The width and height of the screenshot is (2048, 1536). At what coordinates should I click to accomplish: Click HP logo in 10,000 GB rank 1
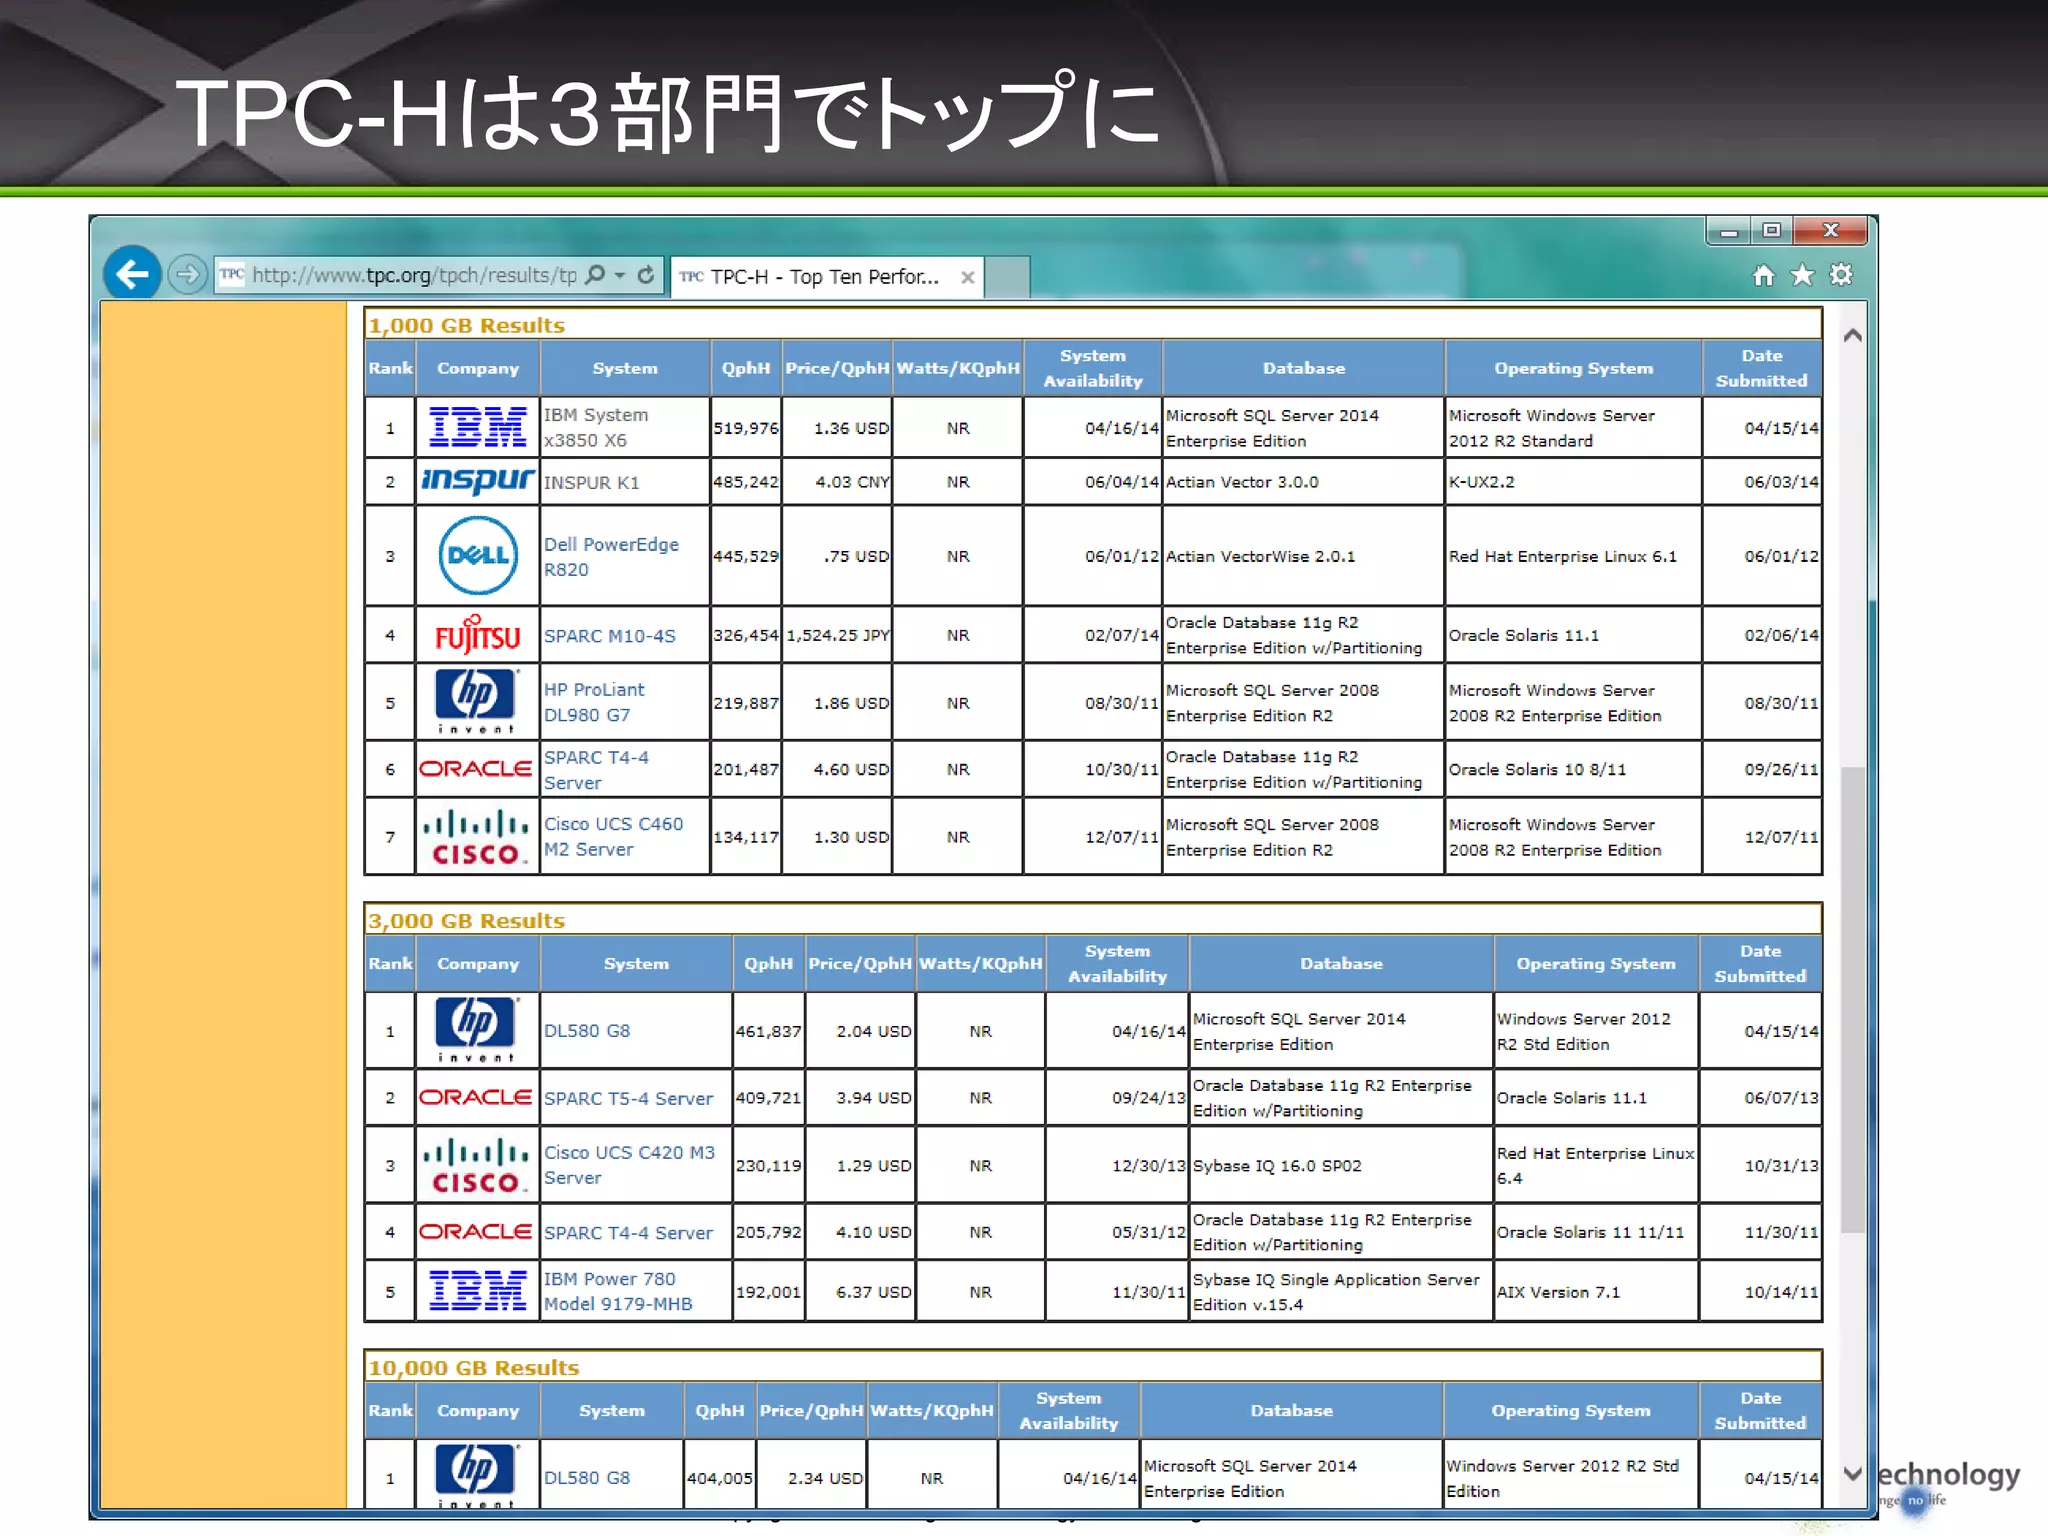pyautogui.click(x=476, y=1475)
